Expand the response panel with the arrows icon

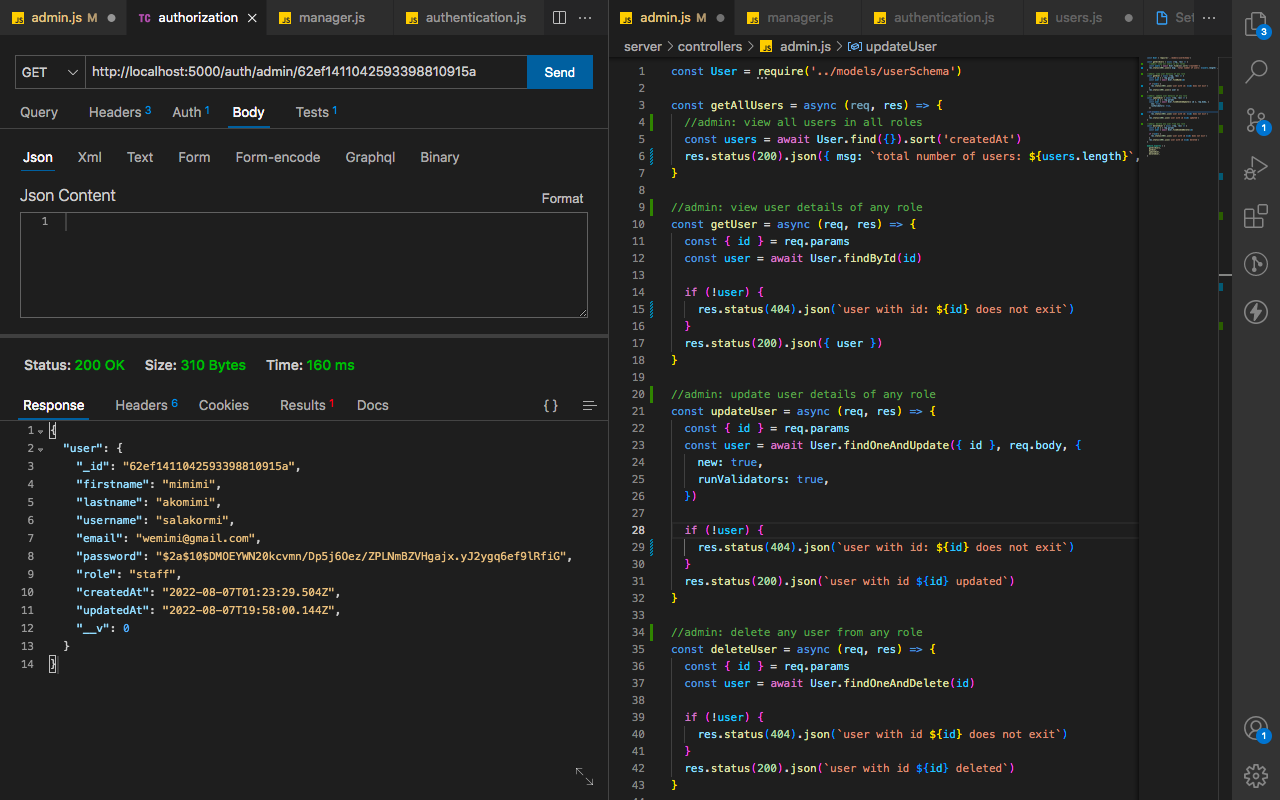click(585, 776)
